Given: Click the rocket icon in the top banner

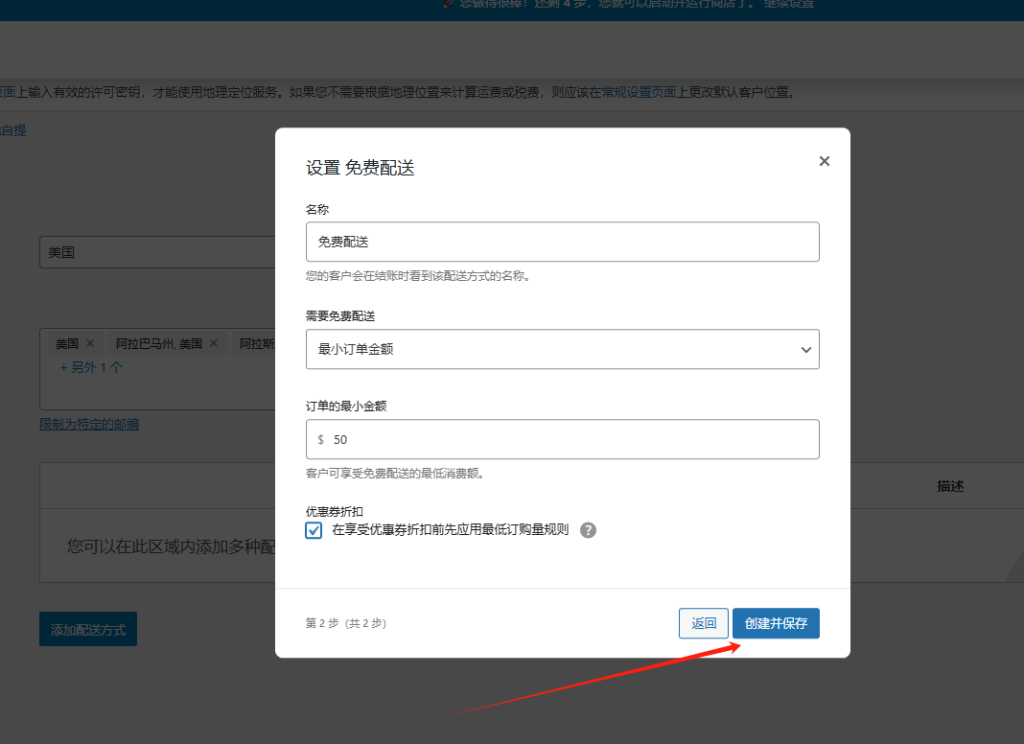Looking at the screenshot, I should pyautogui.click(x=446, y=5).
